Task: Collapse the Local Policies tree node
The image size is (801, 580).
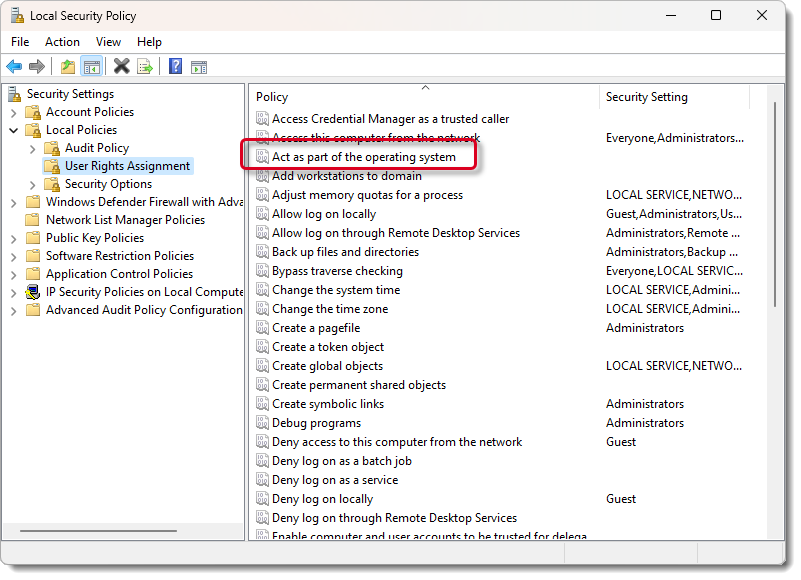Action: (x=13, y=130)
